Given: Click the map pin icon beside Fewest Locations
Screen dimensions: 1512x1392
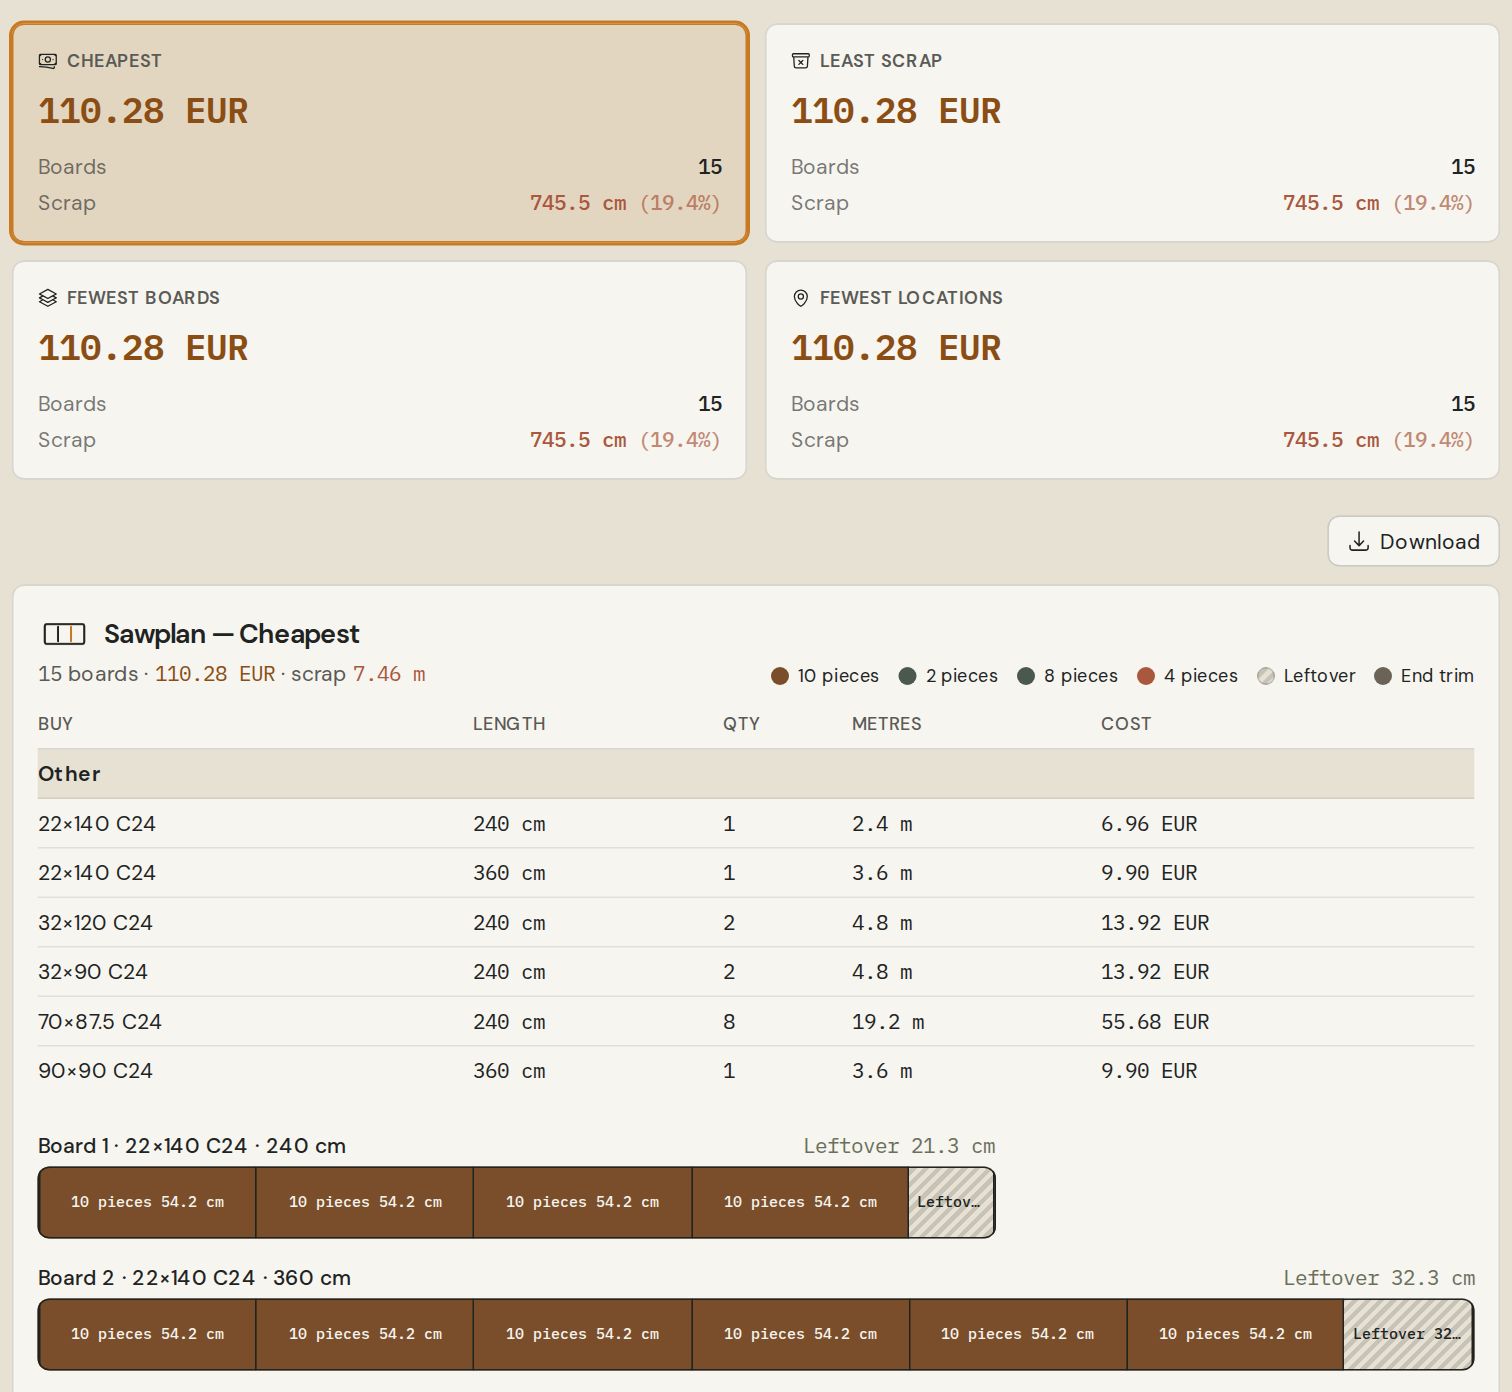Looking at the screenshot, I should point(800,298).
